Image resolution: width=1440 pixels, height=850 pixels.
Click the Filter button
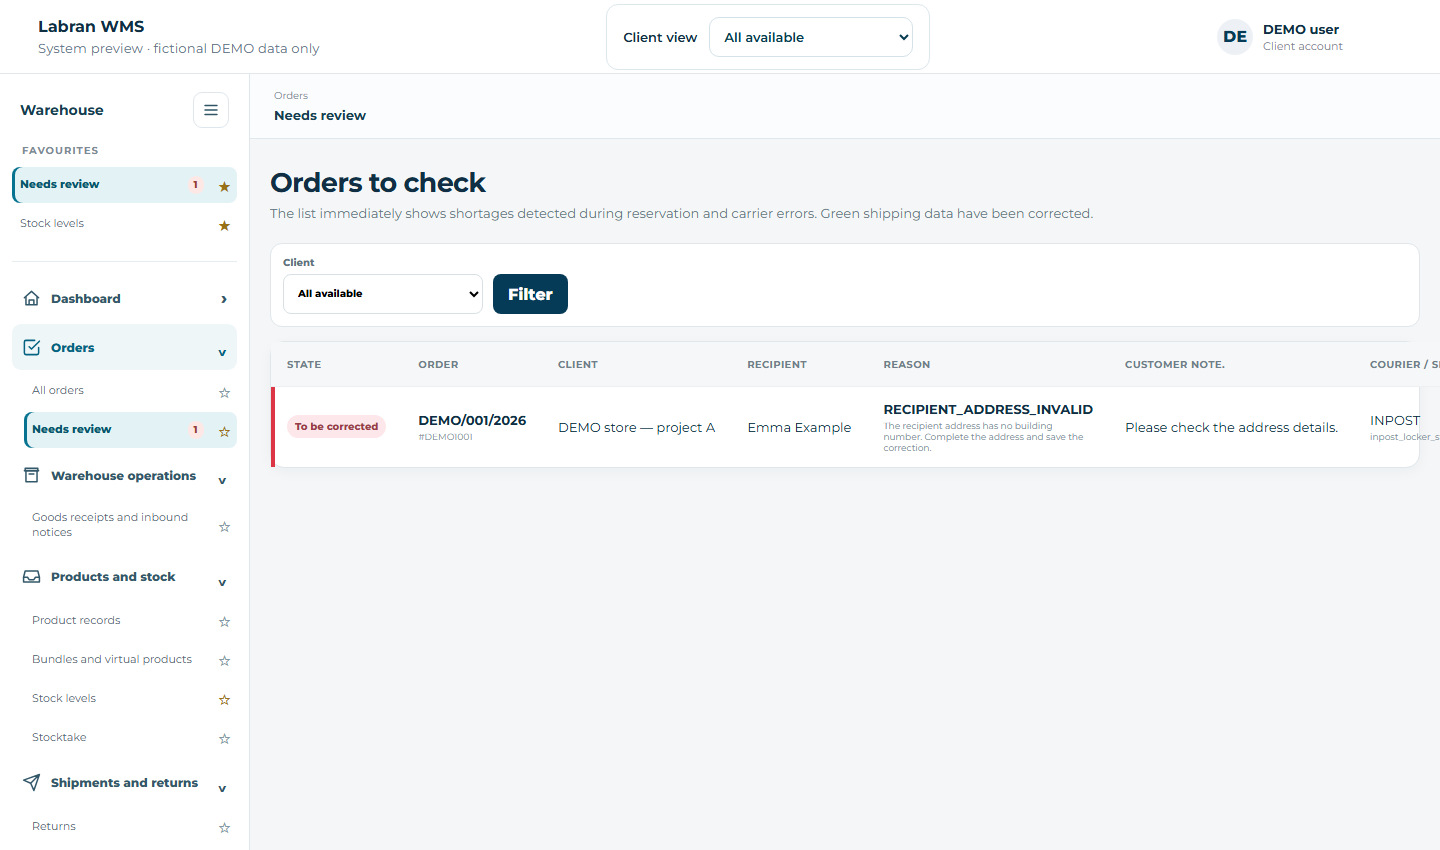pos(530,294)
